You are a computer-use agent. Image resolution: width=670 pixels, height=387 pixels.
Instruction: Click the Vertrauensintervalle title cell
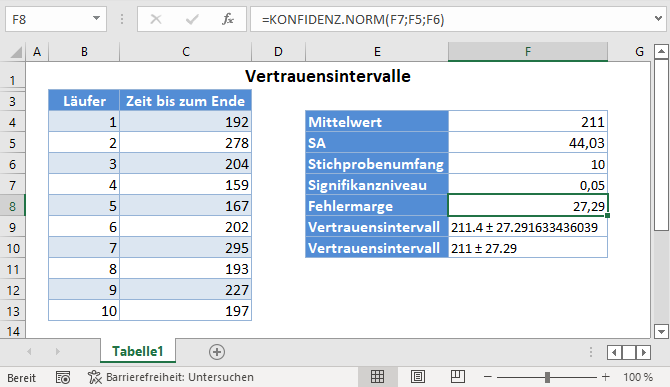pos(328,76)
